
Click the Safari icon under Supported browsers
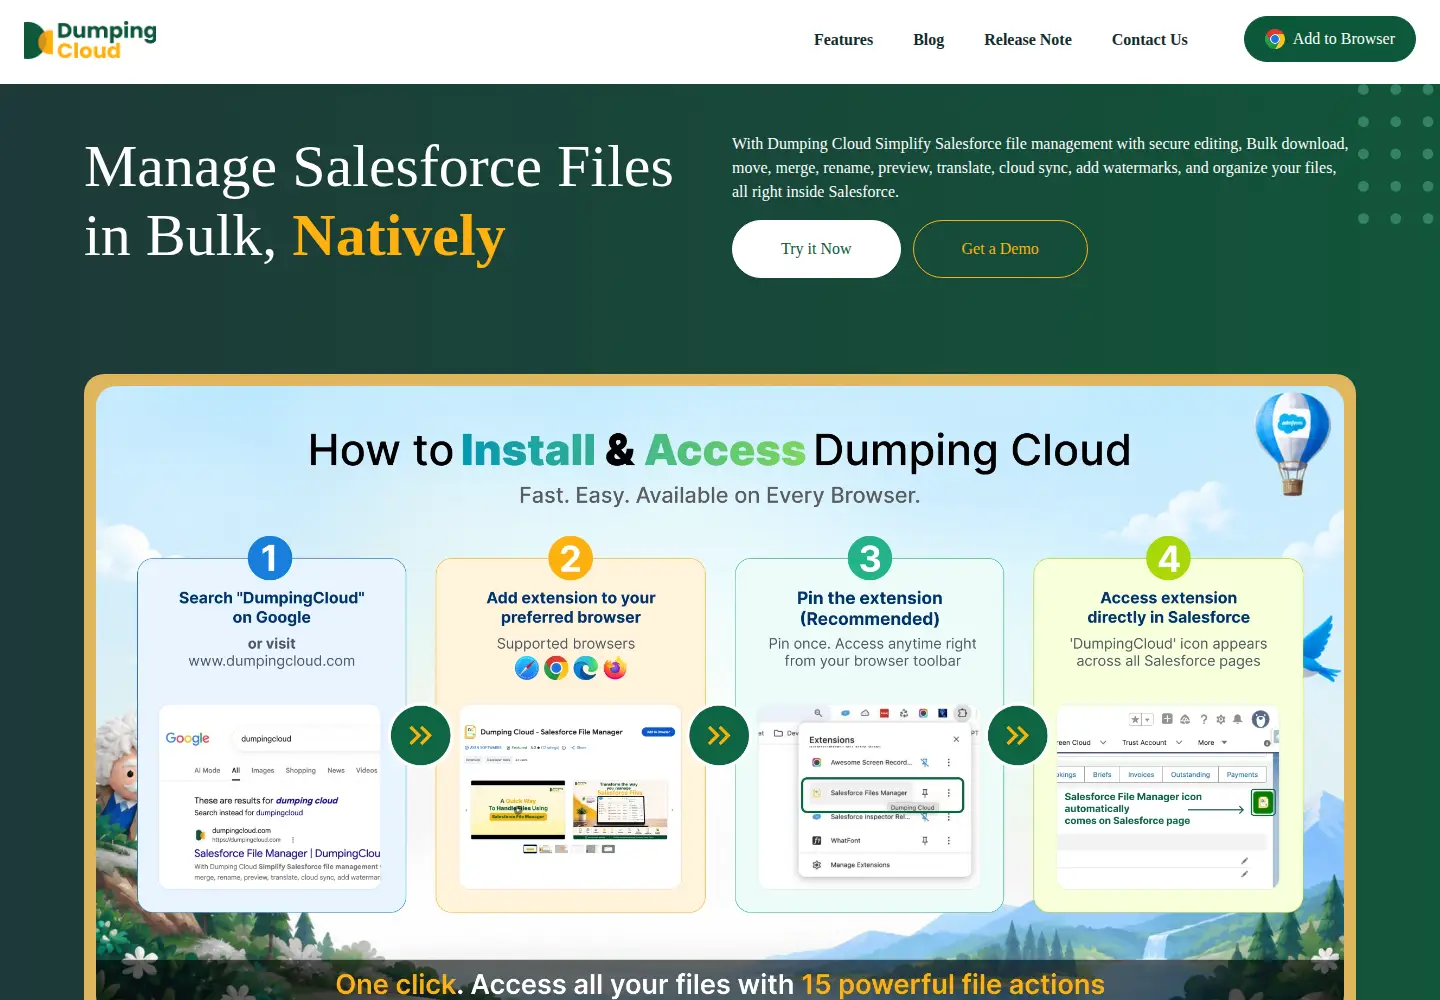pos(527,668)
